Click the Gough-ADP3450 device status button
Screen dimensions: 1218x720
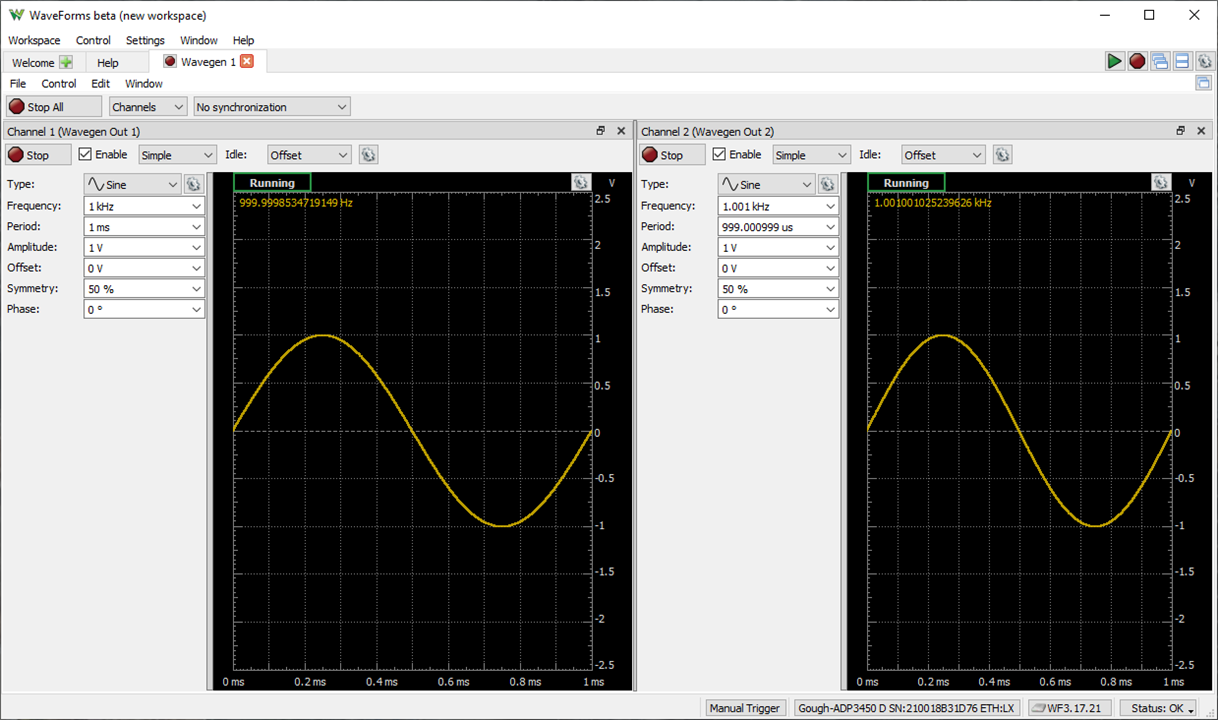coord(906,708)
